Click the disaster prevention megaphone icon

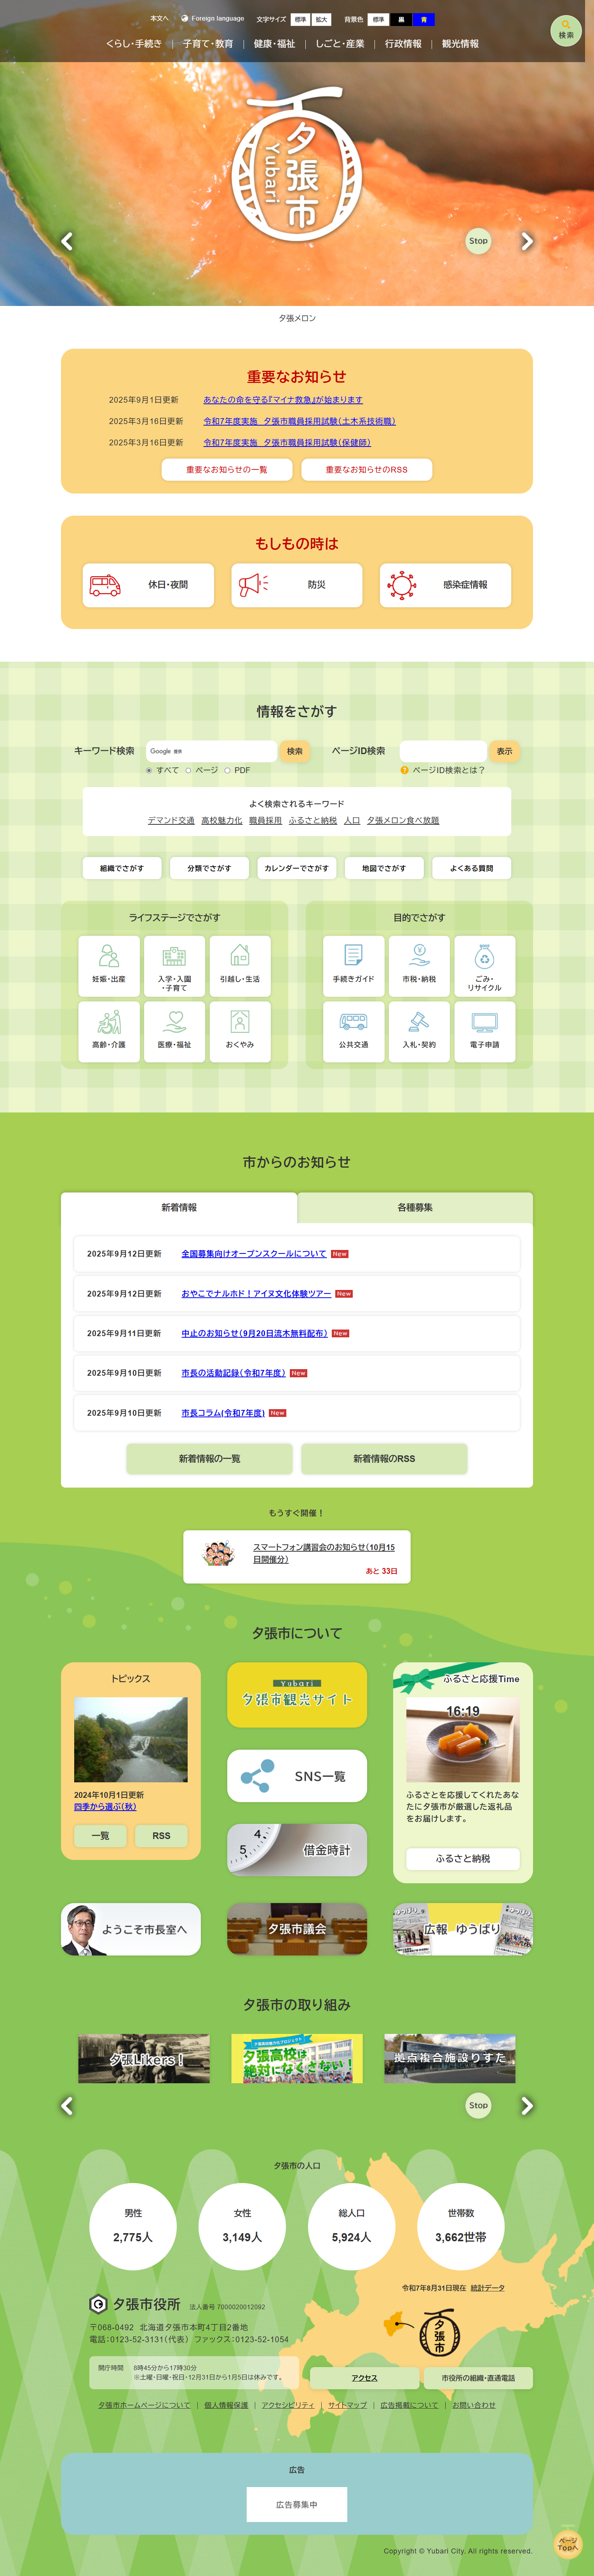coord(253,585)
